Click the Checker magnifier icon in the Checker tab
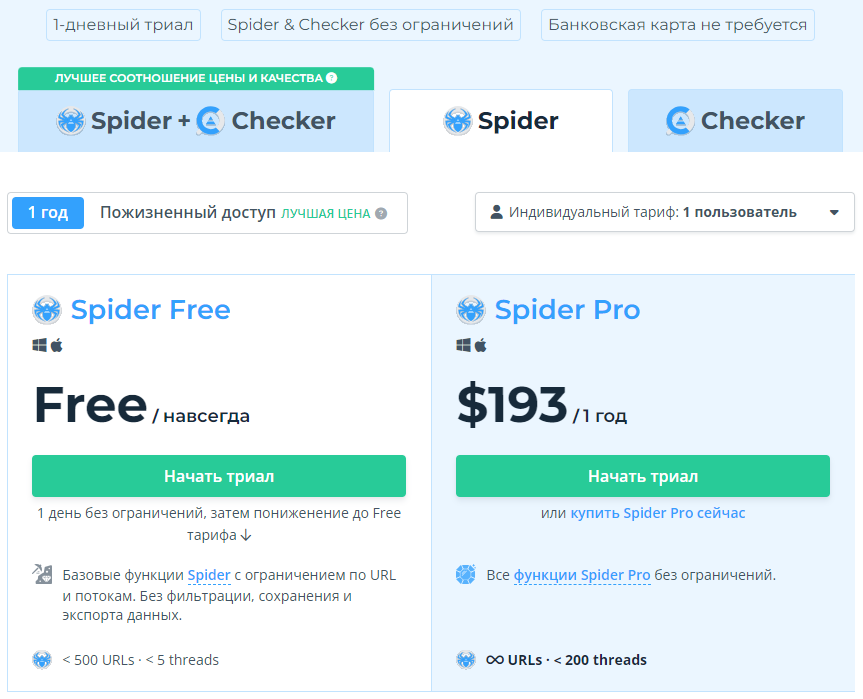 pyautogui.click(x=681, y=121)
